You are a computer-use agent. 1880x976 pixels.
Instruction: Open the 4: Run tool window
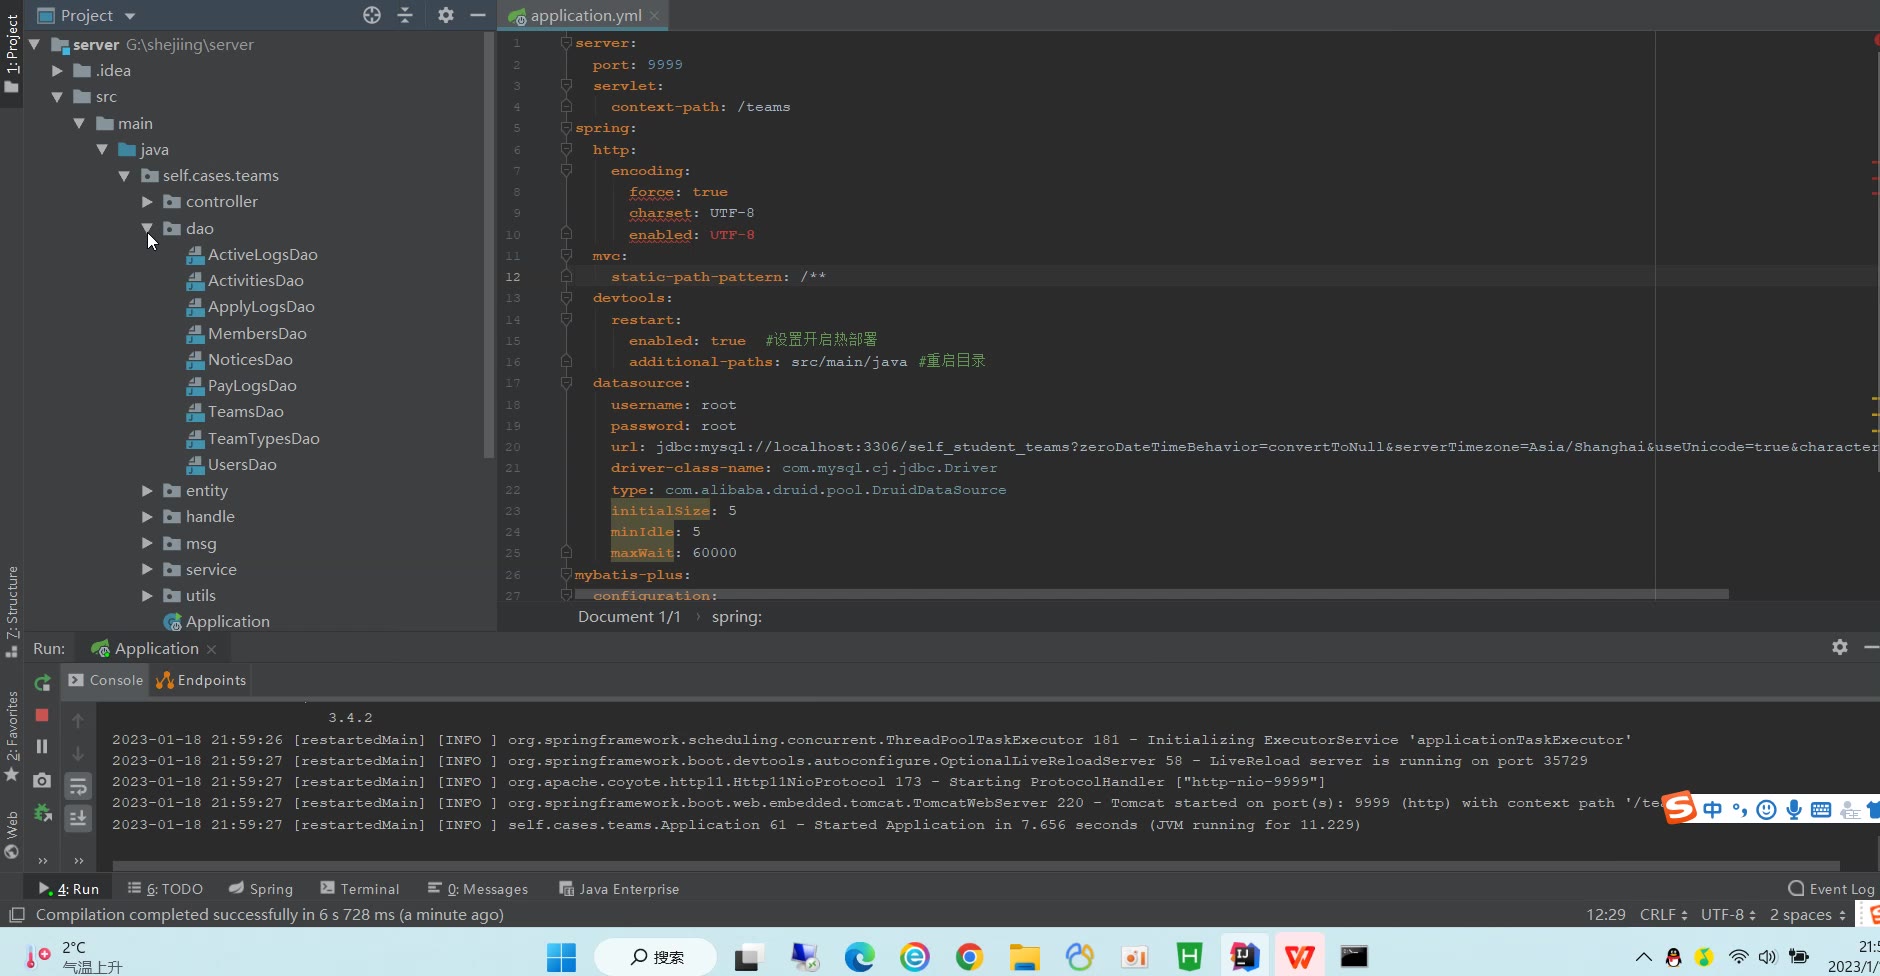point(69,889)
